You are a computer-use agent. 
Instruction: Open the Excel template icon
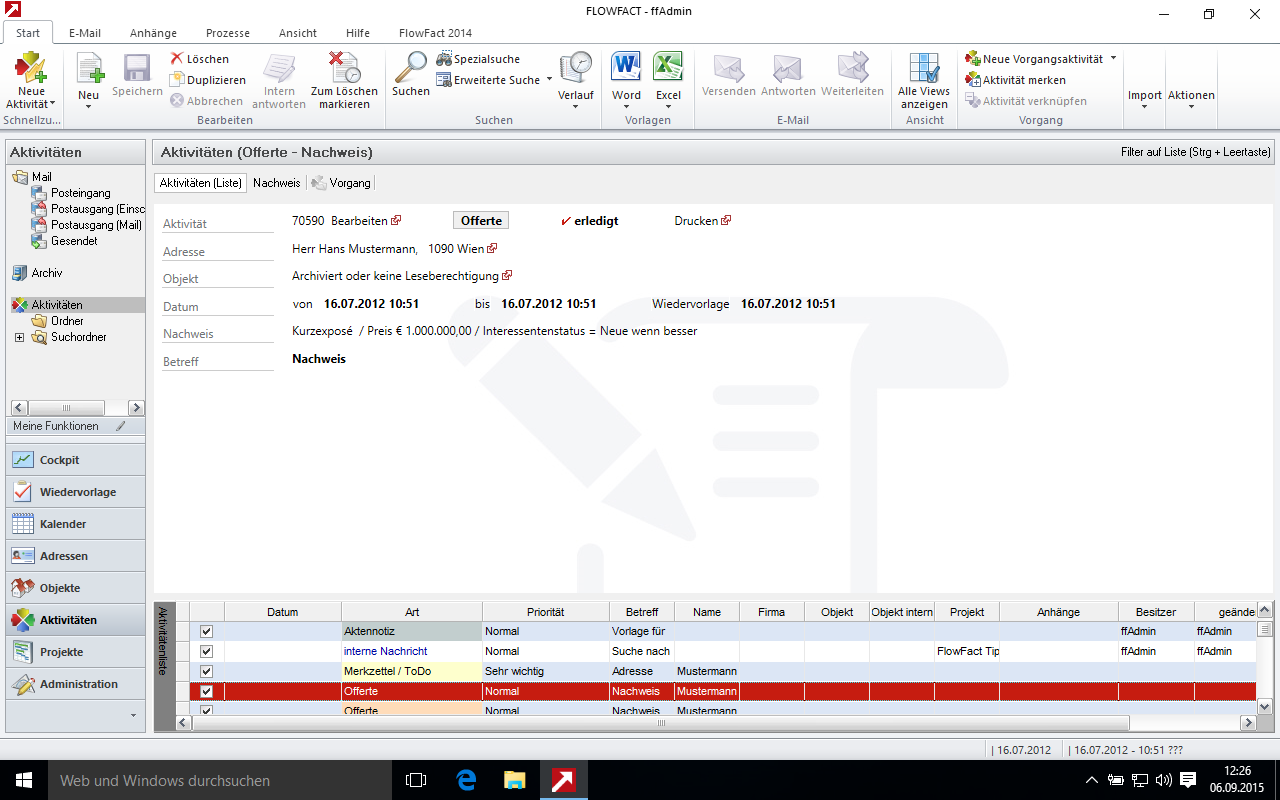pos(668,68)
